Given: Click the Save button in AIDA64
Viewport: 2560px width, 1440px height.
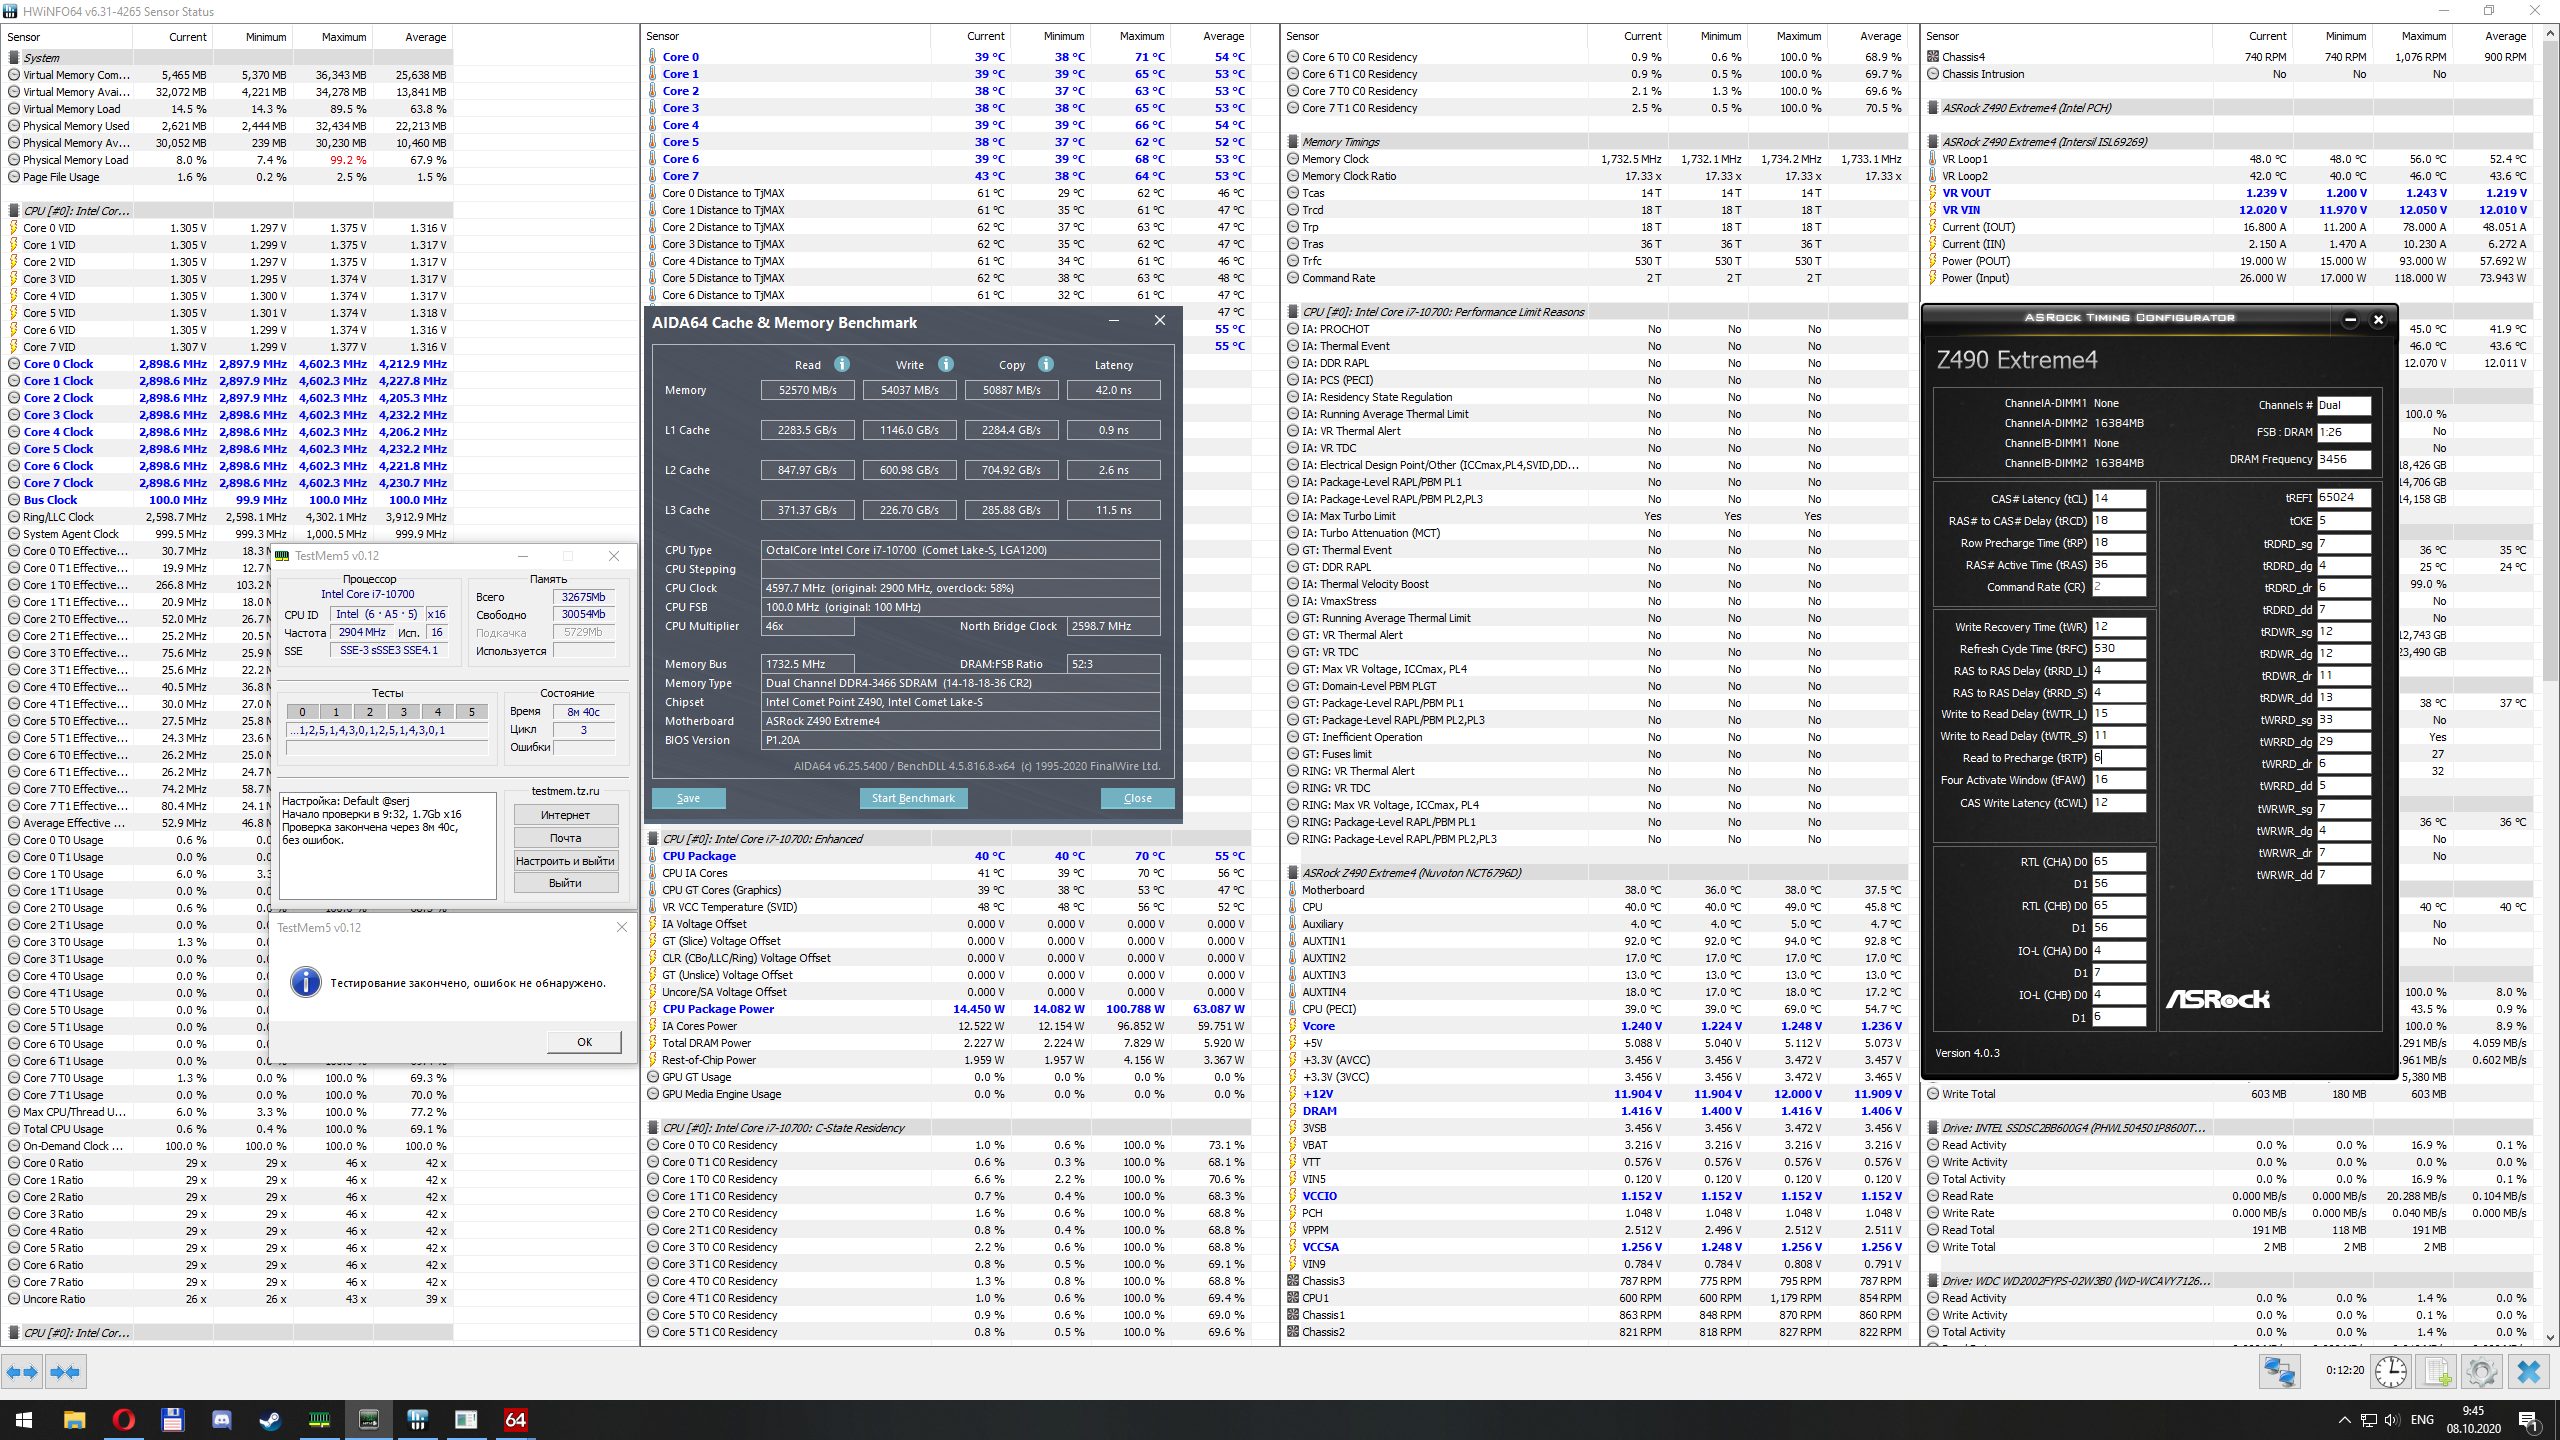Looking at the screenshot, I should [688, 798].
